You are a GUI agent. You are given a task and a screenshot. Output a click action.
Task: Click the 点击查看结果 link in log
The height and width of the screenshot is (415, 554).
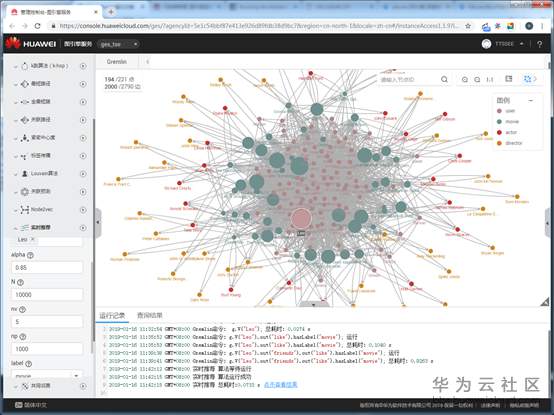point(281,385)
